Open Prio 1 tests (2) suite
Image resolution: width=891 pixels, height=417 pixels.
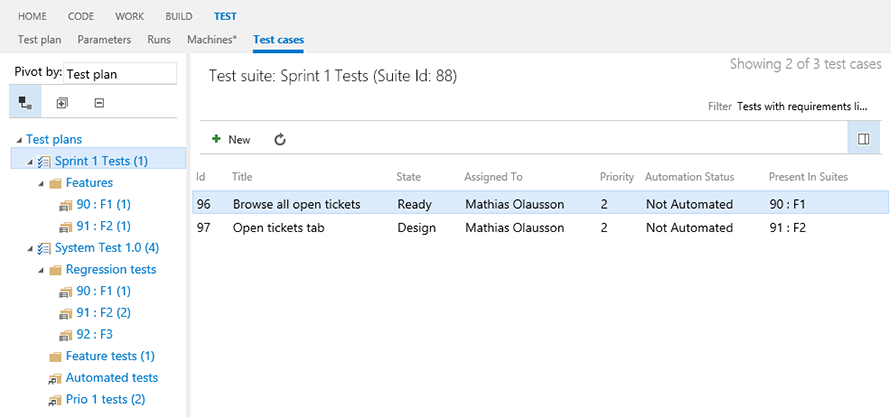point(105,400)
